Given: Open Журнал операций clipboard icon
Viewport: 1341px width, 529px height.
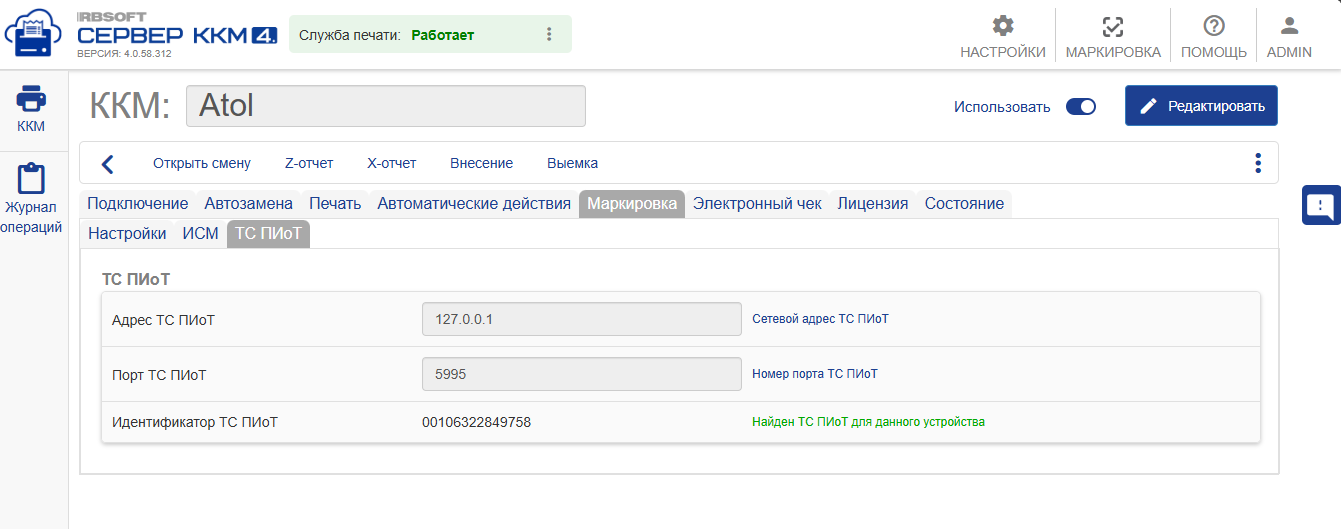Looking at the screenshot, I should coord(31,180).
